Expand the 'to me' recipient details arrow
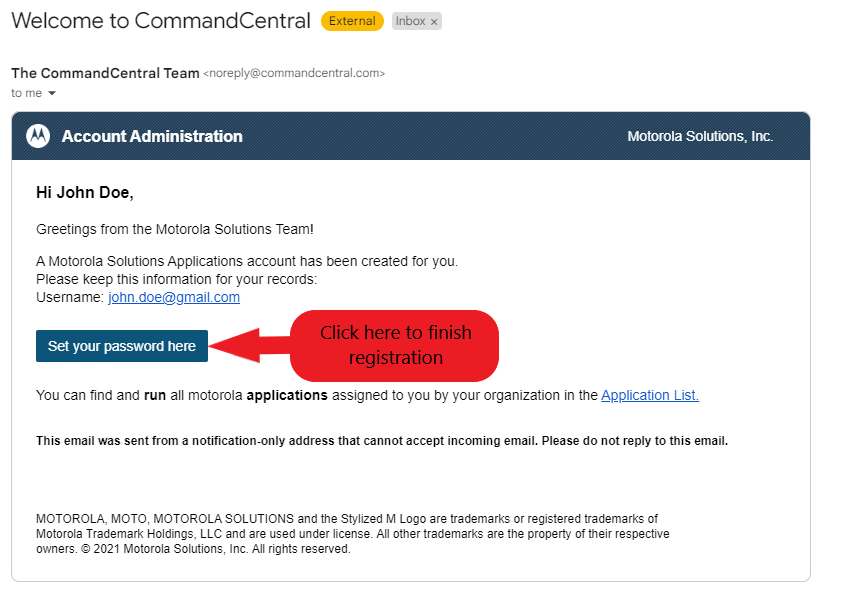 tap(52, 93)
